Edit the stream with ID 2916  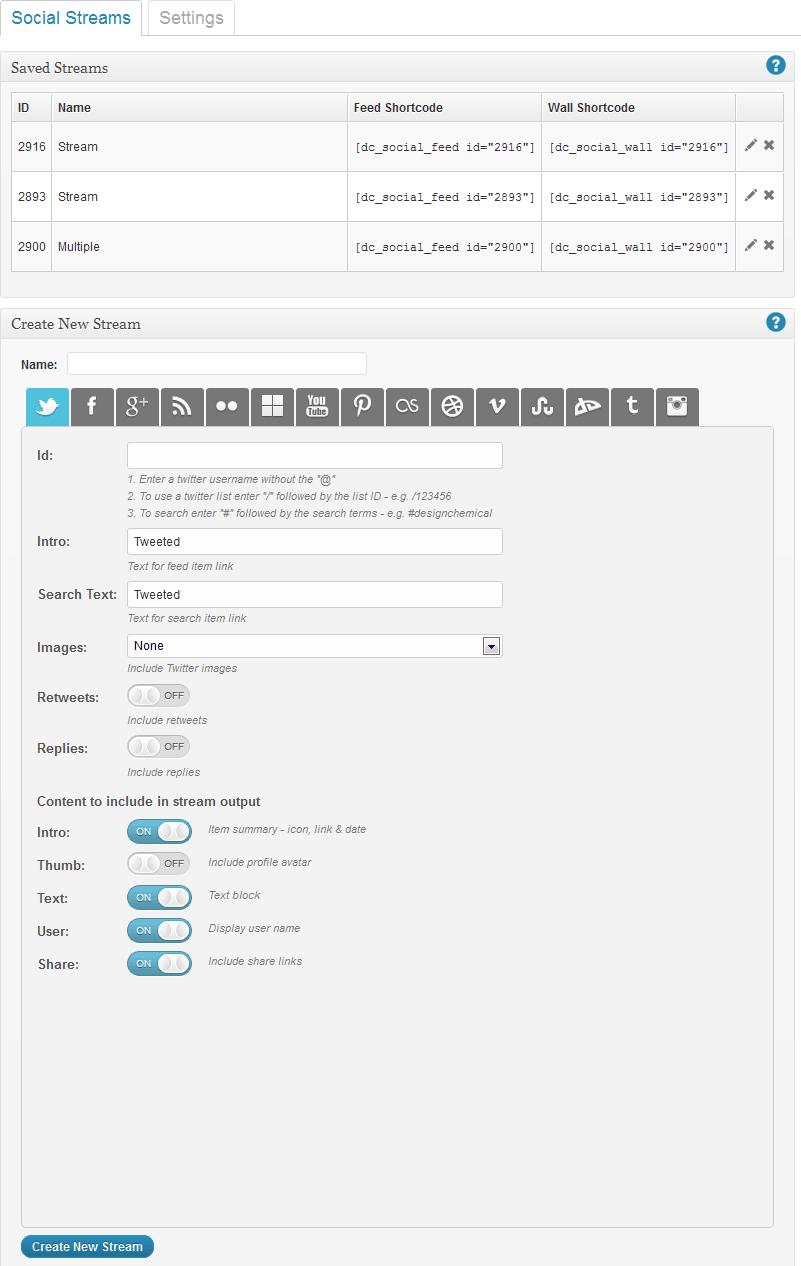[x=750, y=146]
